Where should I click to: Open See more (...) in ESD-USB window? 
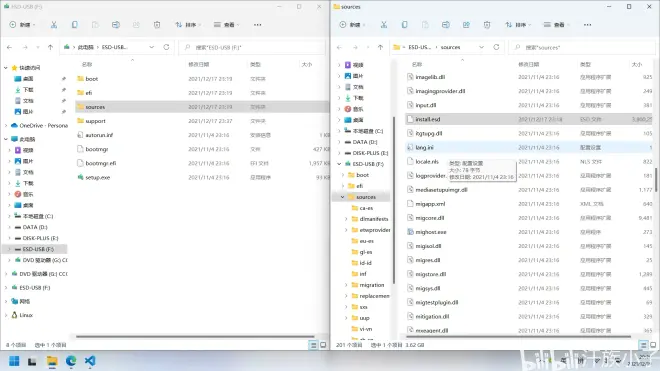coord(258,25)
